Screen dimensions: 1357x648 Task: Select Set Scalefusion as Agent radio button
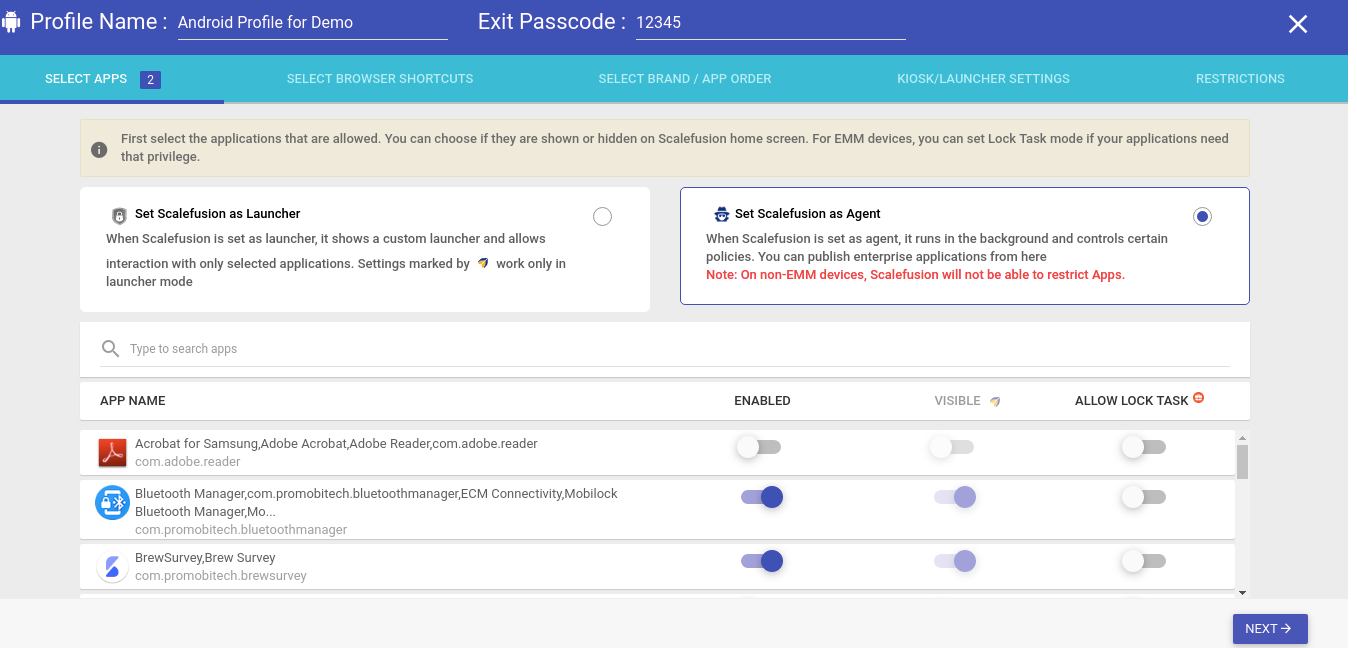(x=1202, y=217)
